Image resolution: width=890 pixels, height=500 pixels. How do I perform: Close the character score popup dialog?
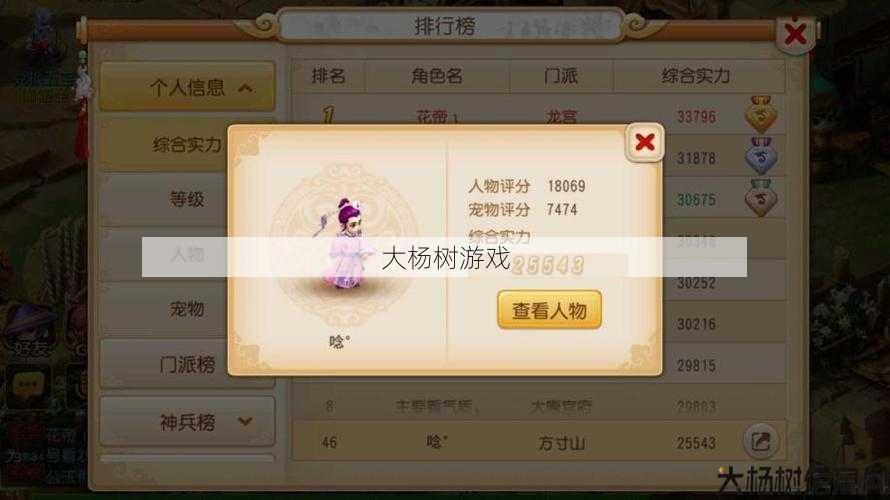click(x=645, y=142)
